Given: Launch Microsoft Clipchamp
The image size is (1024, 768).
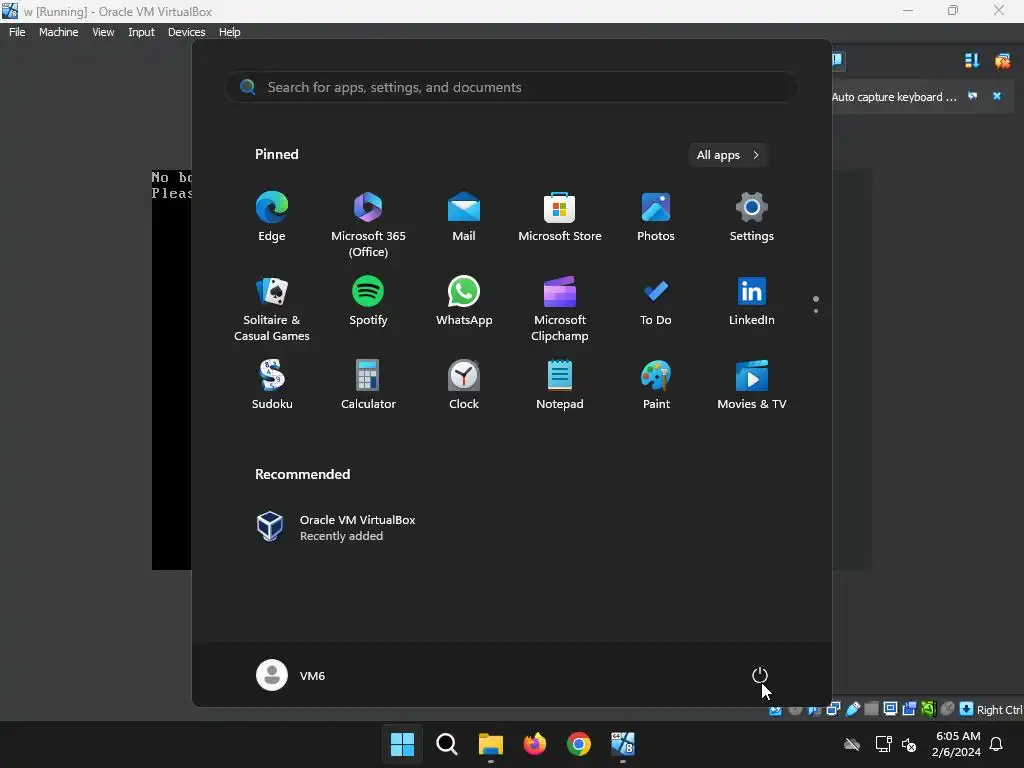Looking at the screenshot, I should pyautogui.click(x=560, y=308).
